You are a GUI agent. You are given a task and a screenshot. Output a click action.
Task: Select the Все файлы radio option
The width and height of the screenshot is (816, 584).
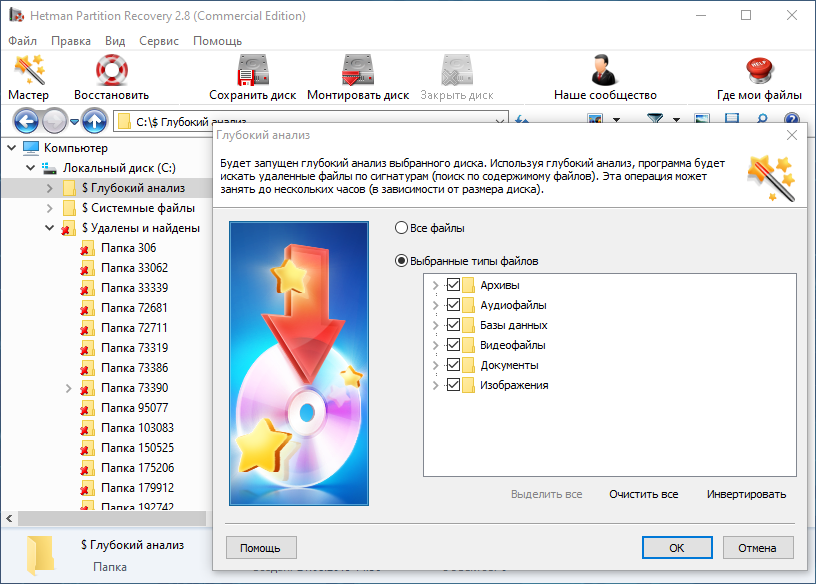click(402, 228)
